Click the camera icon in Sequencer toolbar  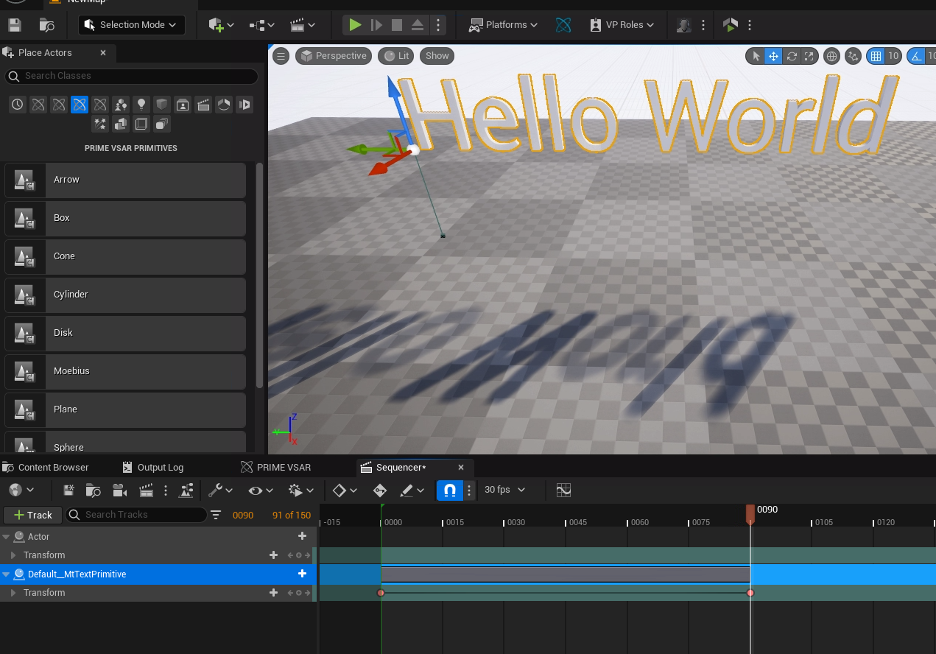[120, 490]
